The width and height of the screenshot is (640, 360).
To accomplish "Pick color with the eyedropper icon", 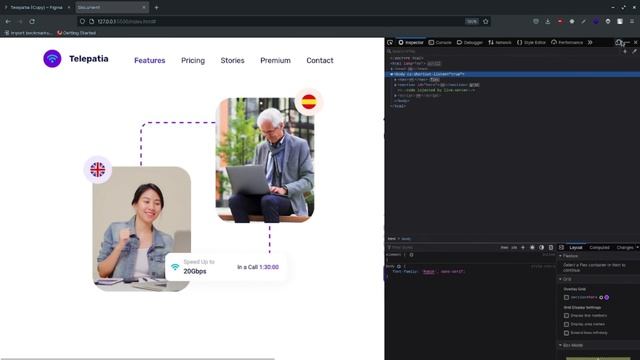I will click(634, 51).
